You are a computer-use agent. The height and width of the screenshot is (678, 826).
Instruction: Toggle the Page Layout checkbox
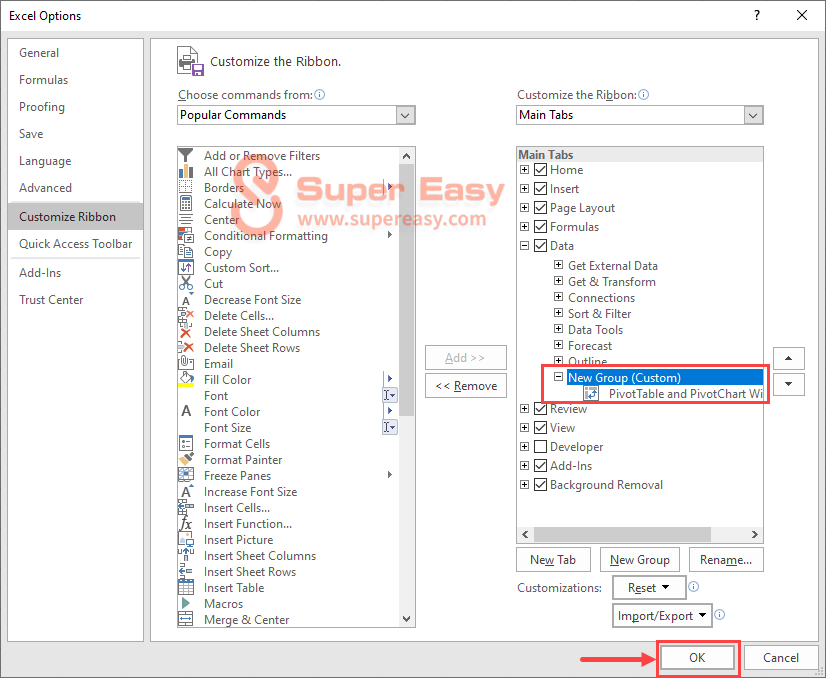click(540, 208)
